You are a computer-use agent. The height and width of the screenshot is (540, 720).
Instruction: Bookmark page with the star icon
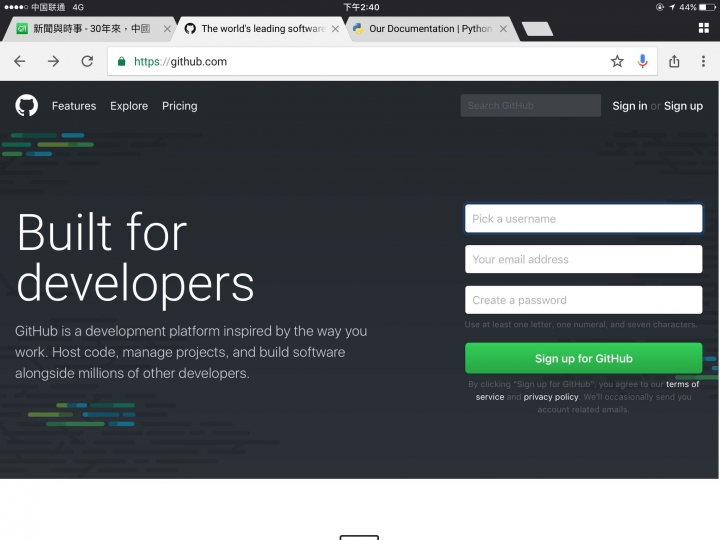[x=617, y=61]
